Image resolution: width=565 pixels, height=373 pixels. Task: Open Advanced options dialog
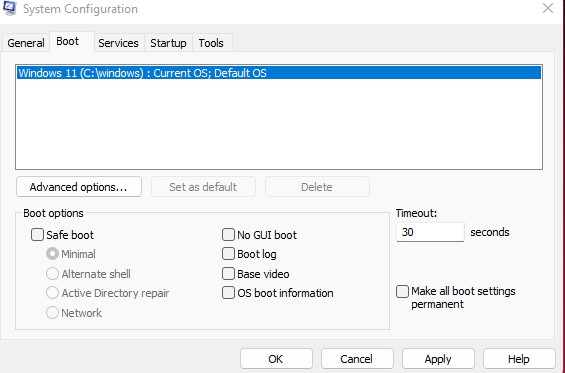79,187
